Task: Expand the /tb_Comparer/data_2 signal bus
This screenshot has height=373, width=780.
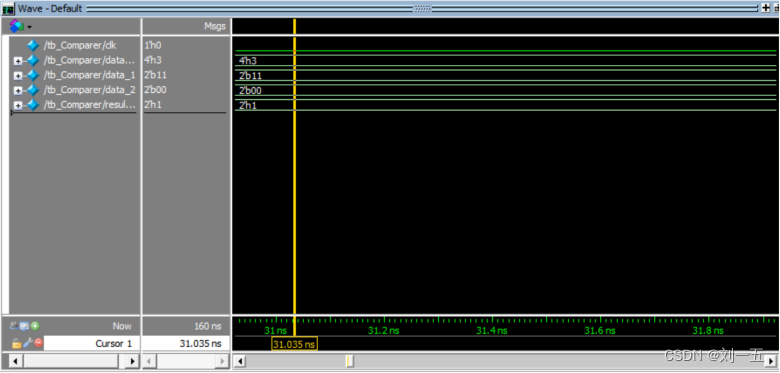Action: pyautogui.click(x=18, y=91)
